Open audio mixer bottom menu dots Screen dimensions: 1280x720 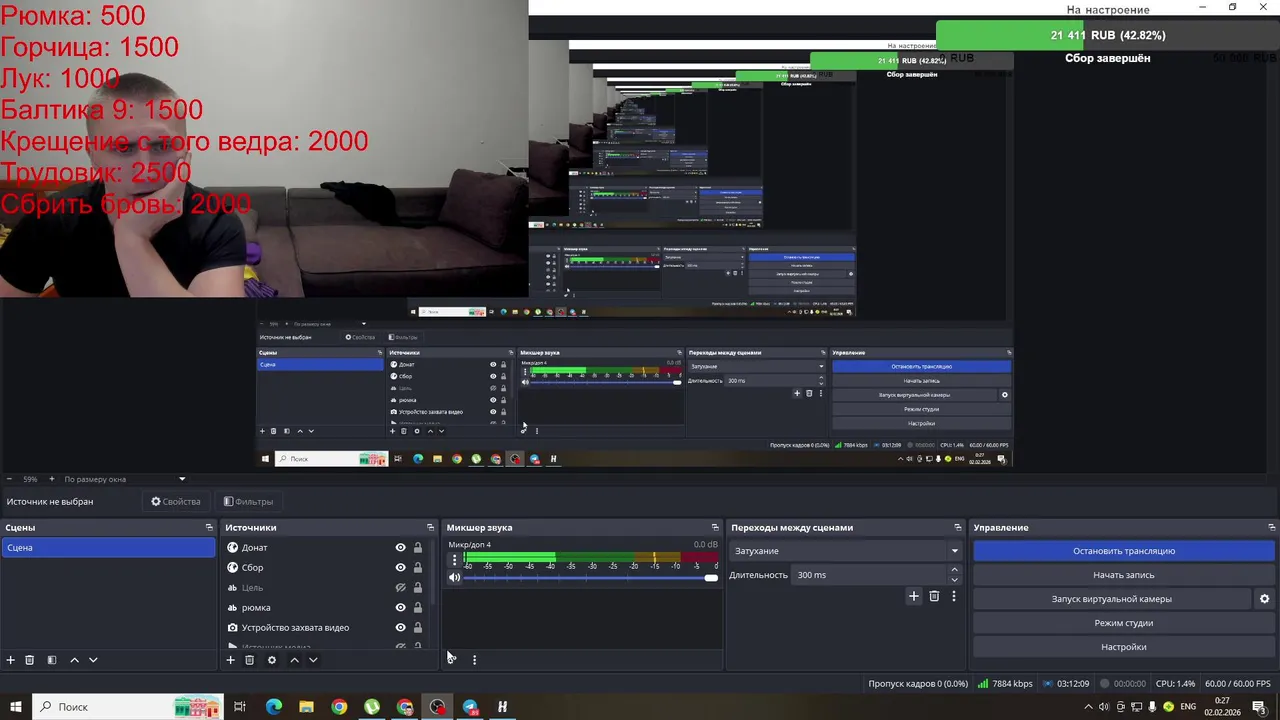(x=474, y=660)
